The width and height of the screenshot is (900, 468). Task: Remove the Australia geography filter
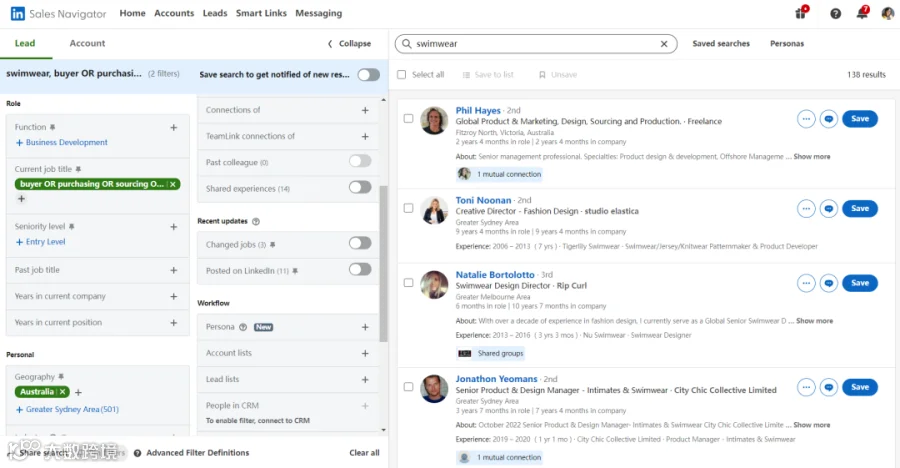coord(63,392)
